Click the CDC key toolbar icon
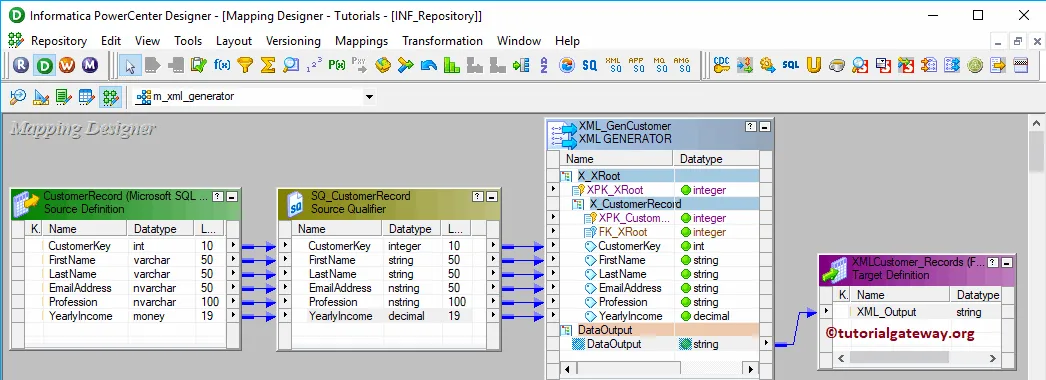The image size is (1046, 380). pyautogui.click(x=722, y=65)
